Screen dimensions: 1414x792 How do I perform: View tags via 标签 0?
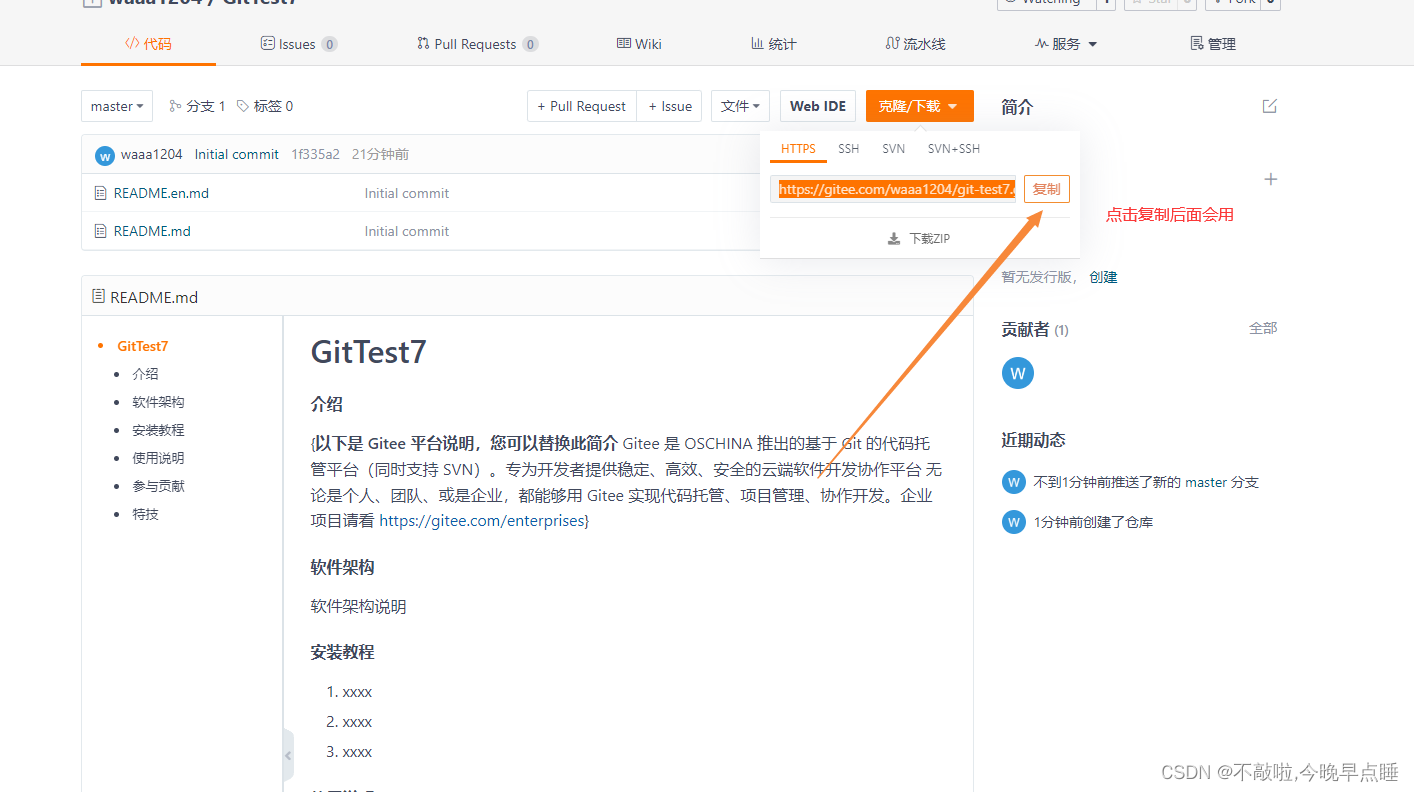(265, 106)
